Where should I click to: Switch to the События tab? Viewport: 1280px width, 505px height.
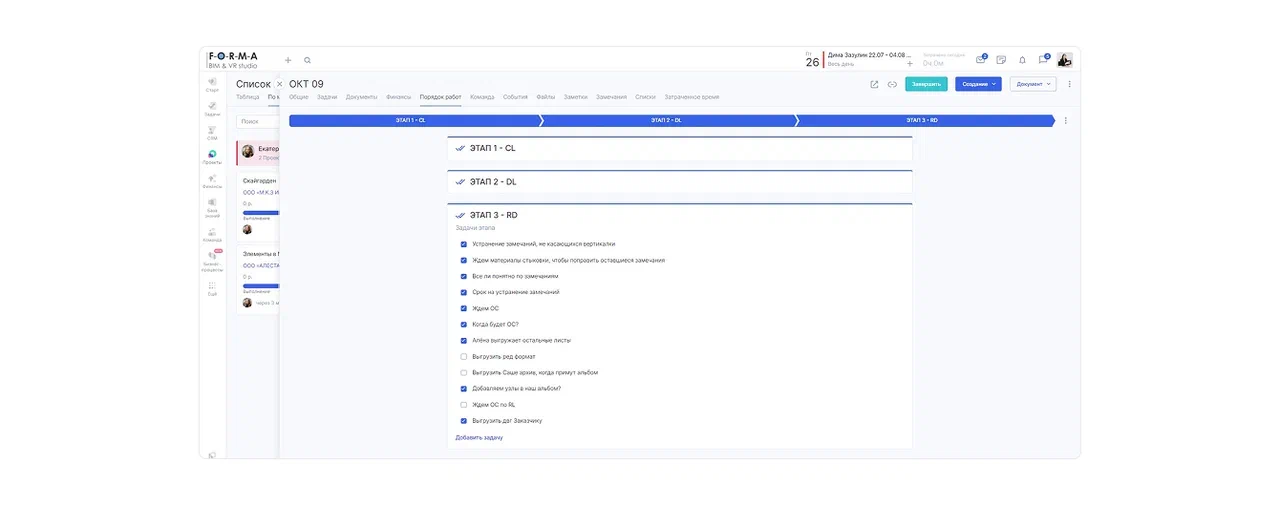515,97
